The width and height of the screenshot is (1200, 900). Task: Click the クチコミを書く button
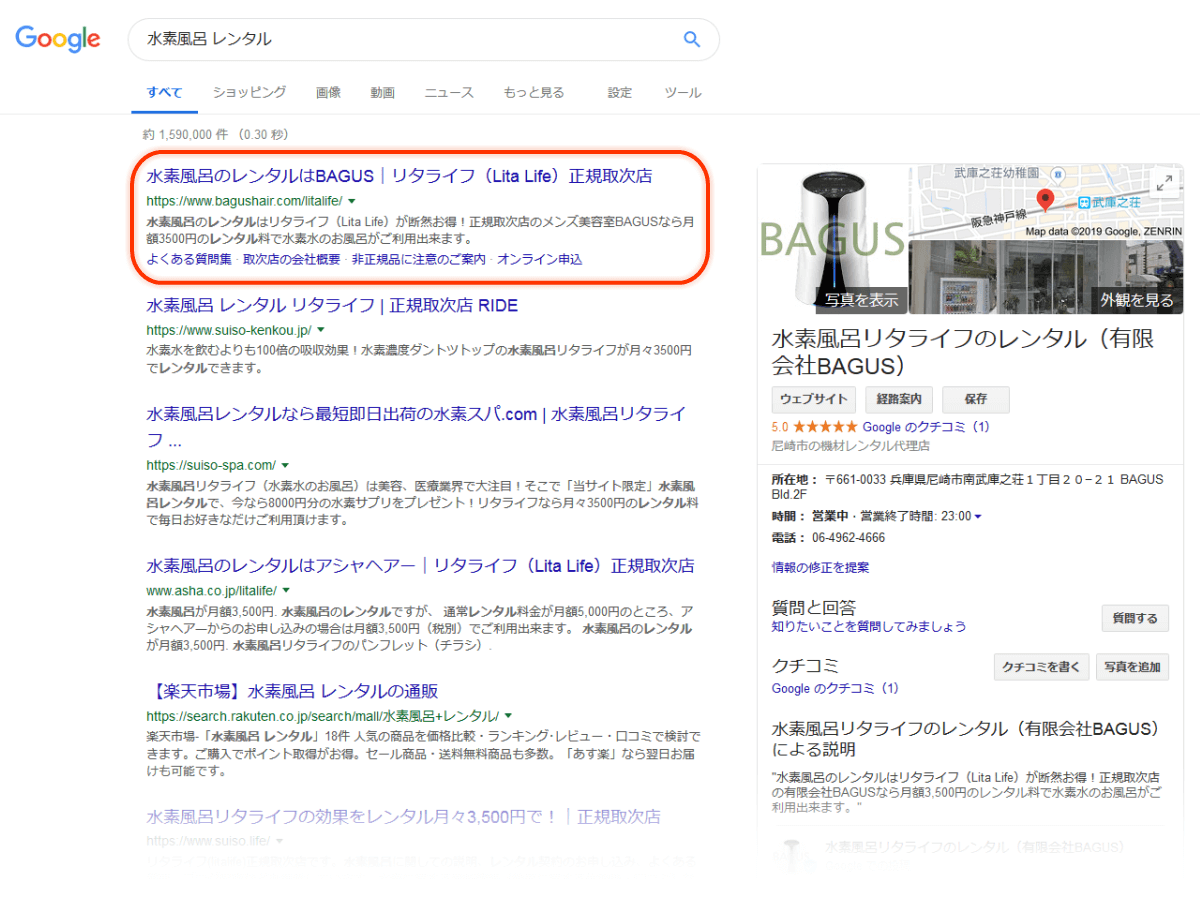coord(1040,667)
